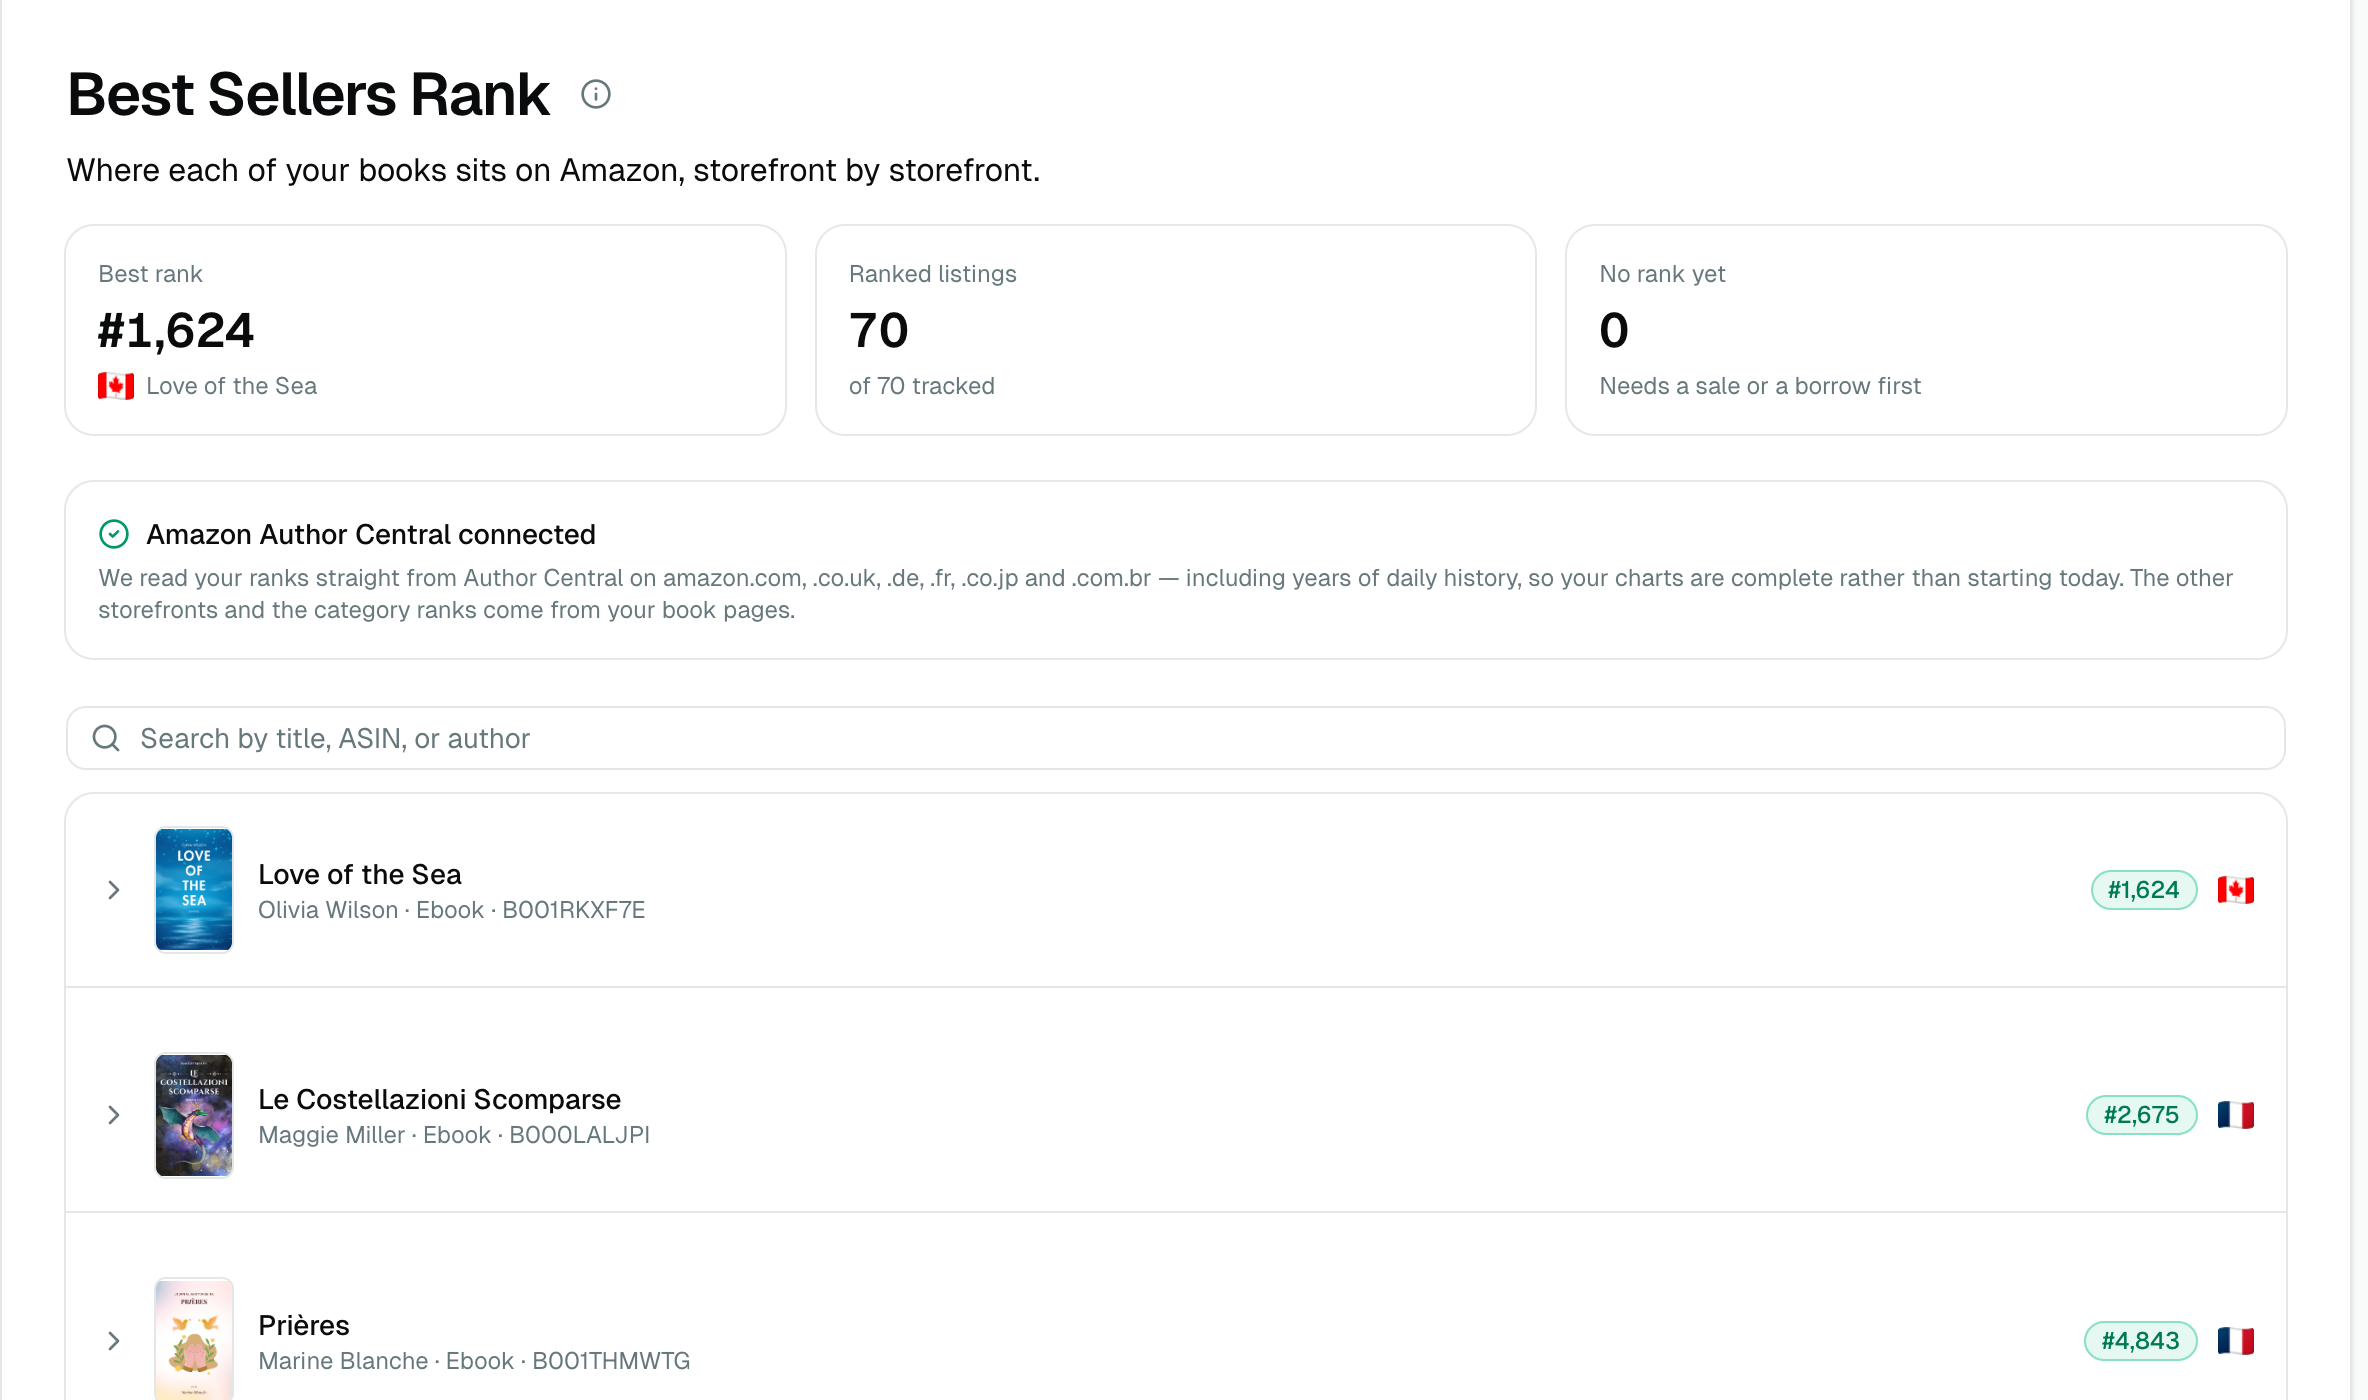Open the Prières cover thumbnail
Viewport: 2368px width, 1400px height.
click(194, 1339)
